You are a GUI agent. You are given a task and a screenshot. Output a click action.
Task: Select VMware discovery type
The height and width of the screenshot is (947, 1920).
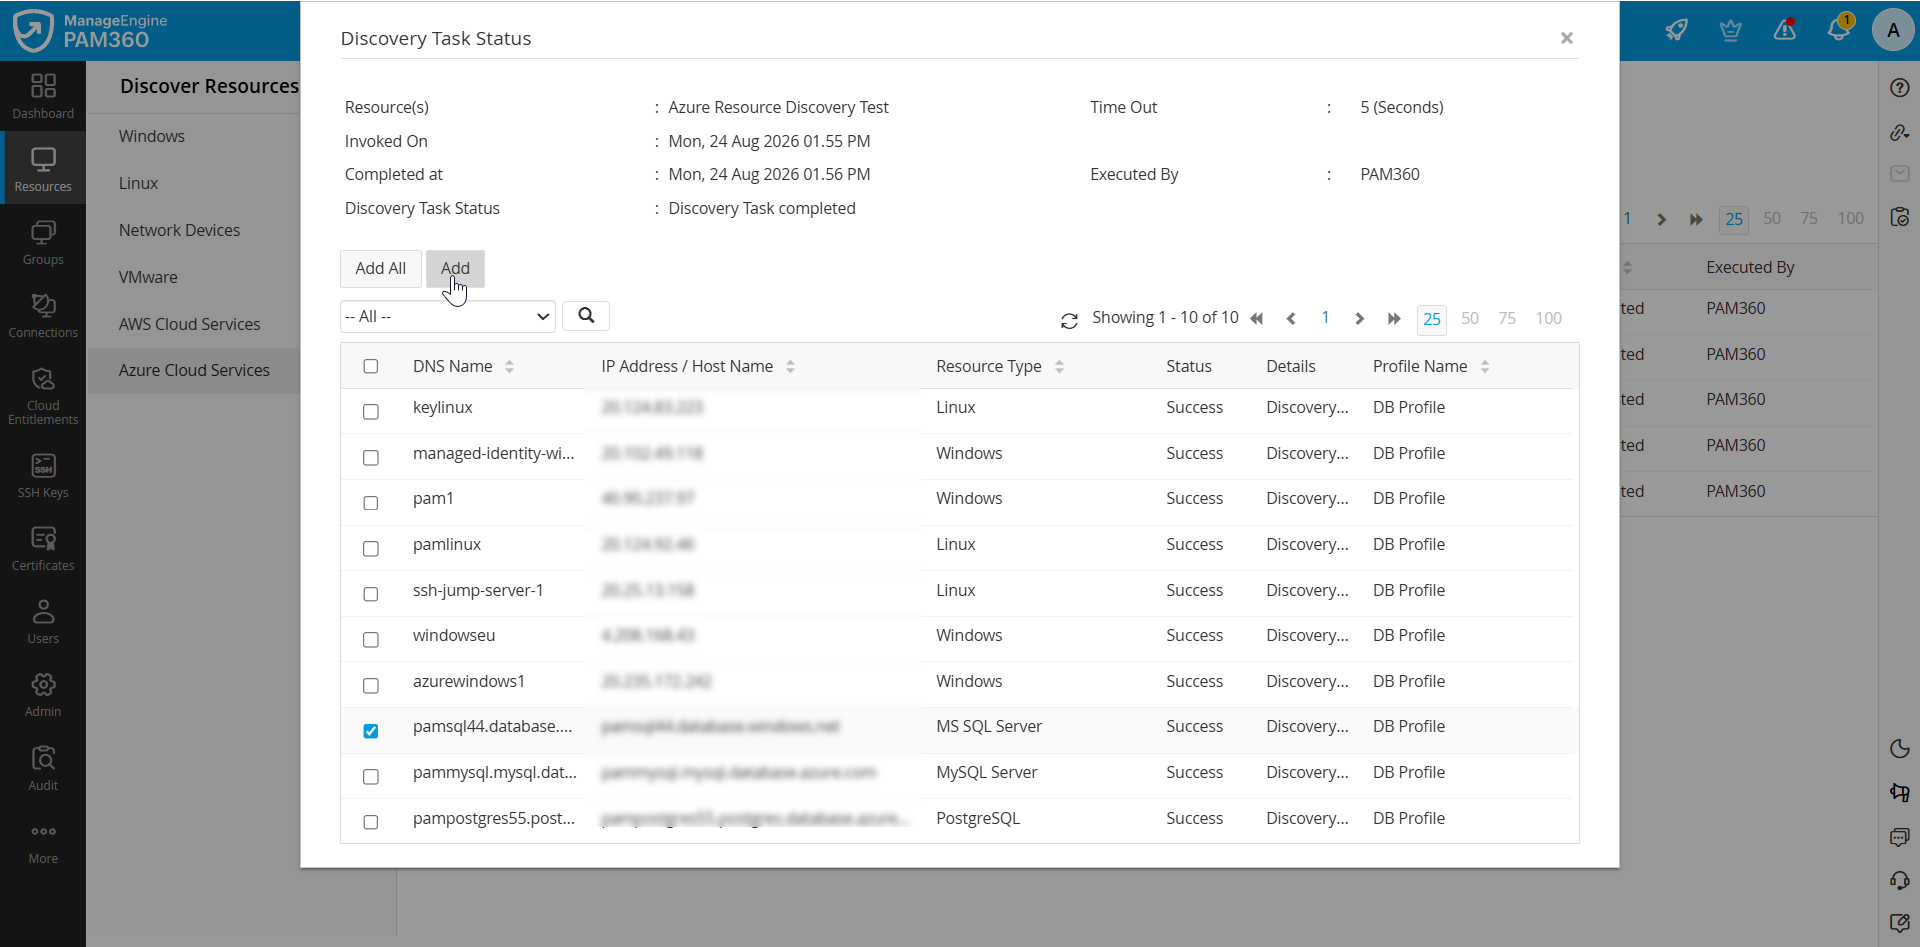tap(148, 277)
